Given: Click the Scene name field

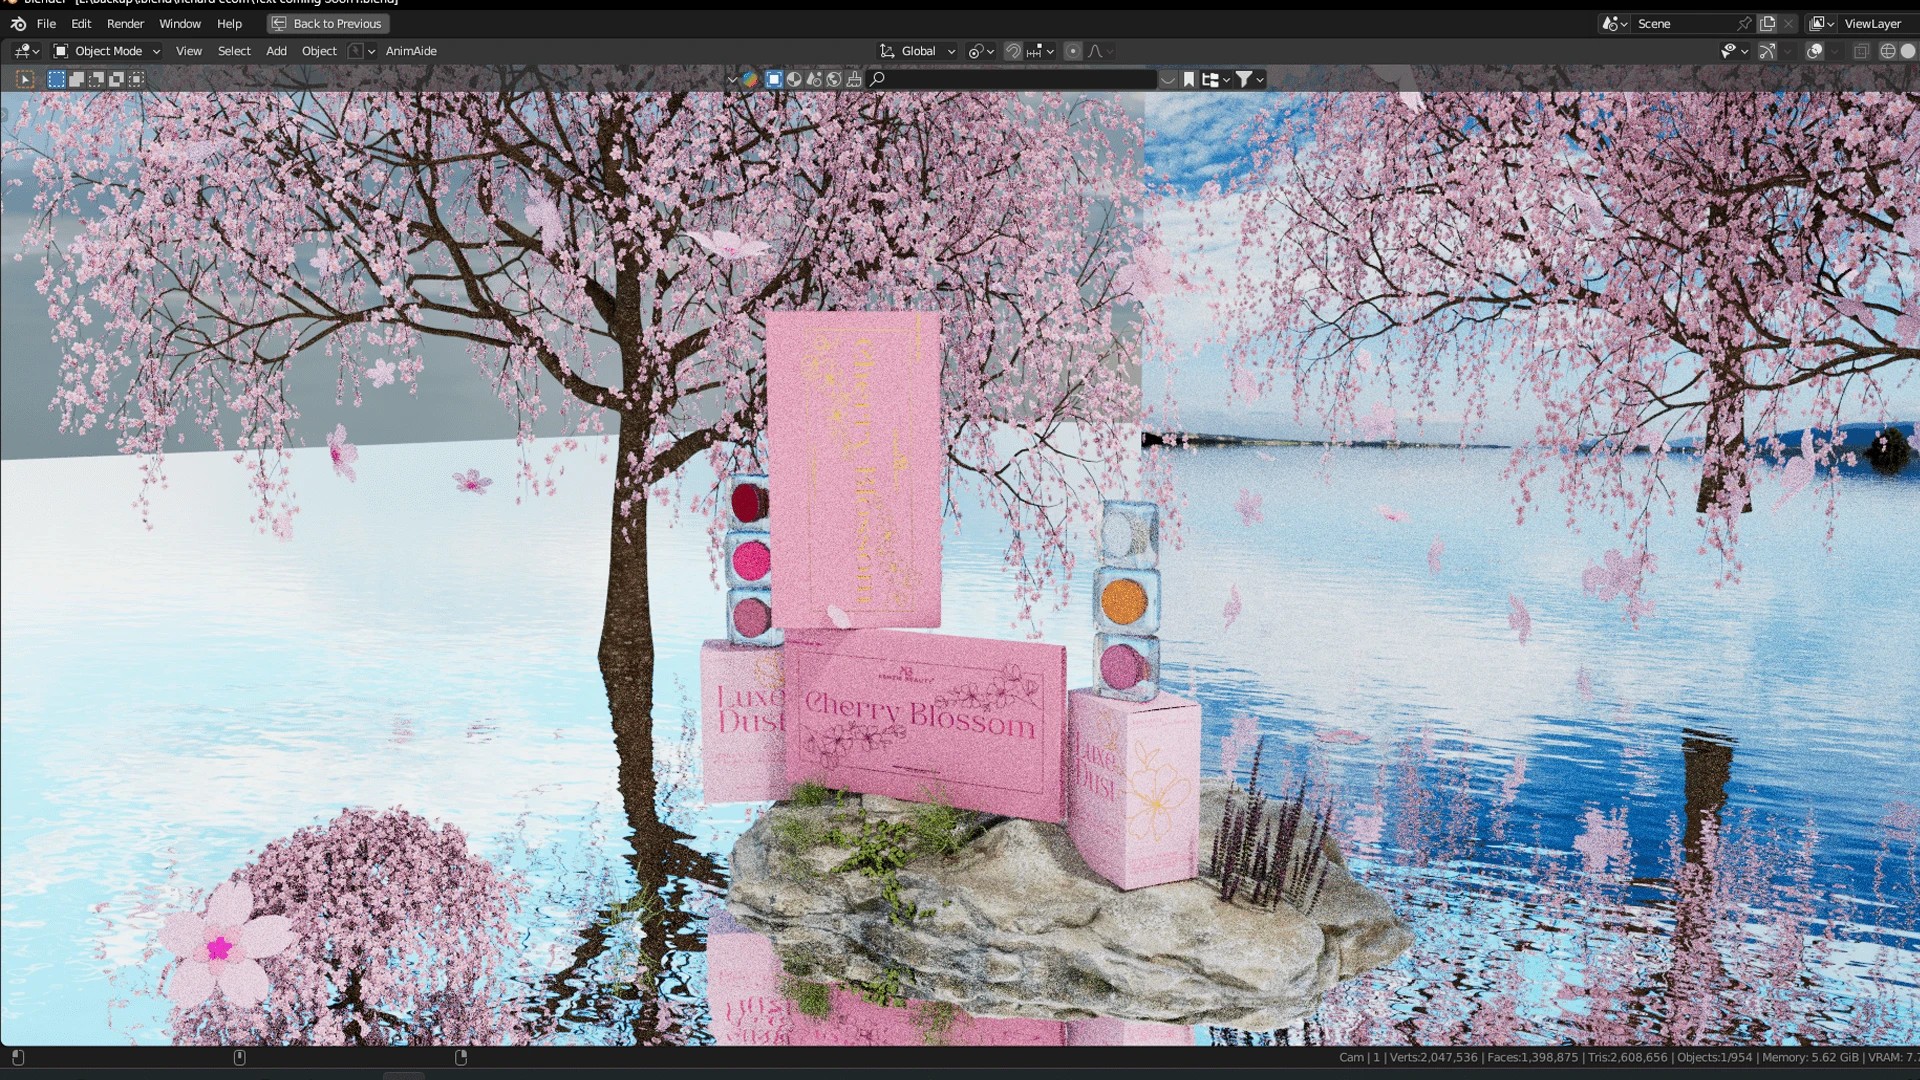Looking at the screenshot, I should [x=1683, y=23].
